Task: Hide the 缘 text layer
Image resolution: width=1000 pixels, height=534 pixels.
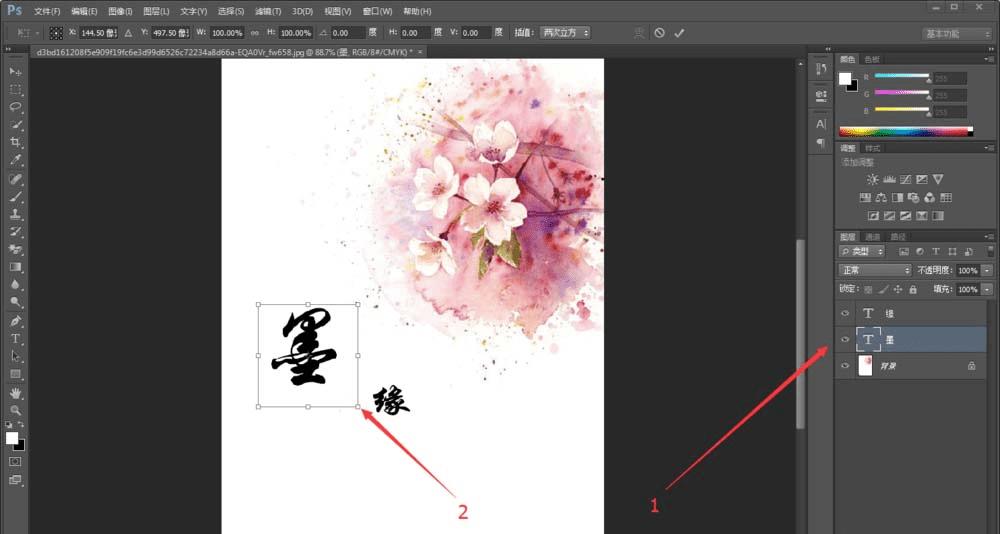Action: coord(845,313)
